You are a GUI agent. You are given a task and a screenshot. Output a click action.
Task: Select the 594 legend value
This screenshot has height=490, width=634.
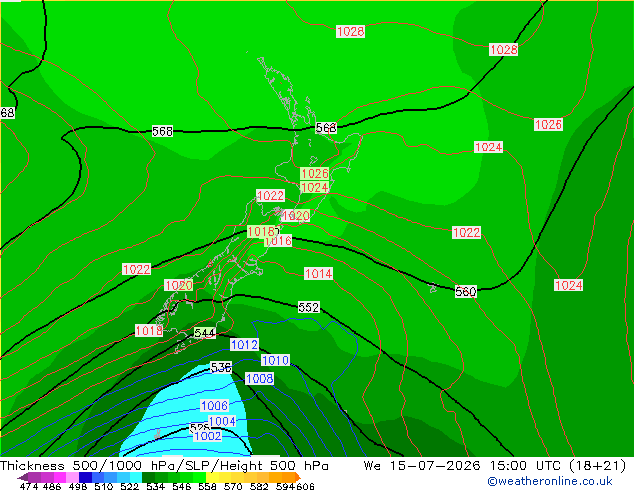point(285,486)
